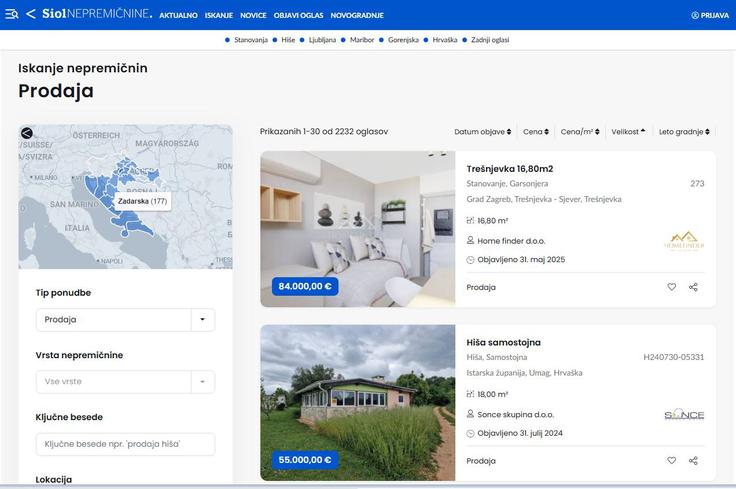
Task: Open the Hiša samostojna listing photo
Action: pyautogui.click(x=358, y=403)
